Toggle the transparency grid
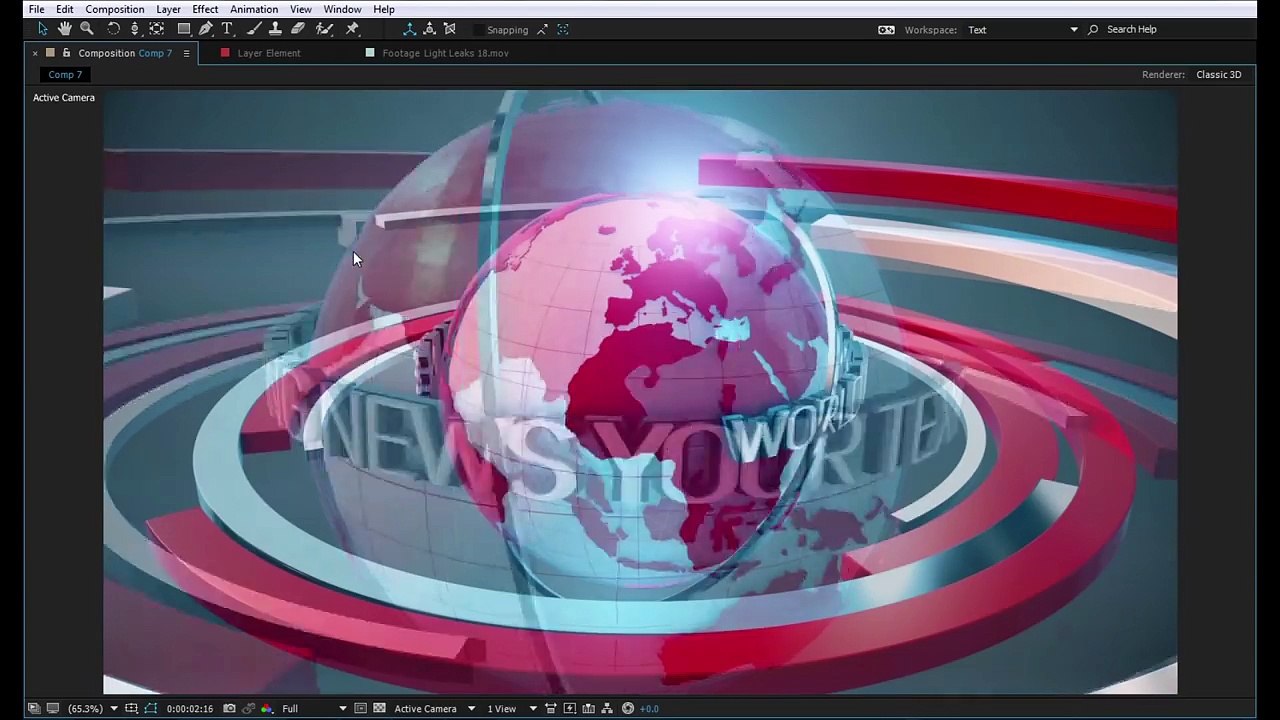This screenshot has height=720, width=1280. point(379,709)
